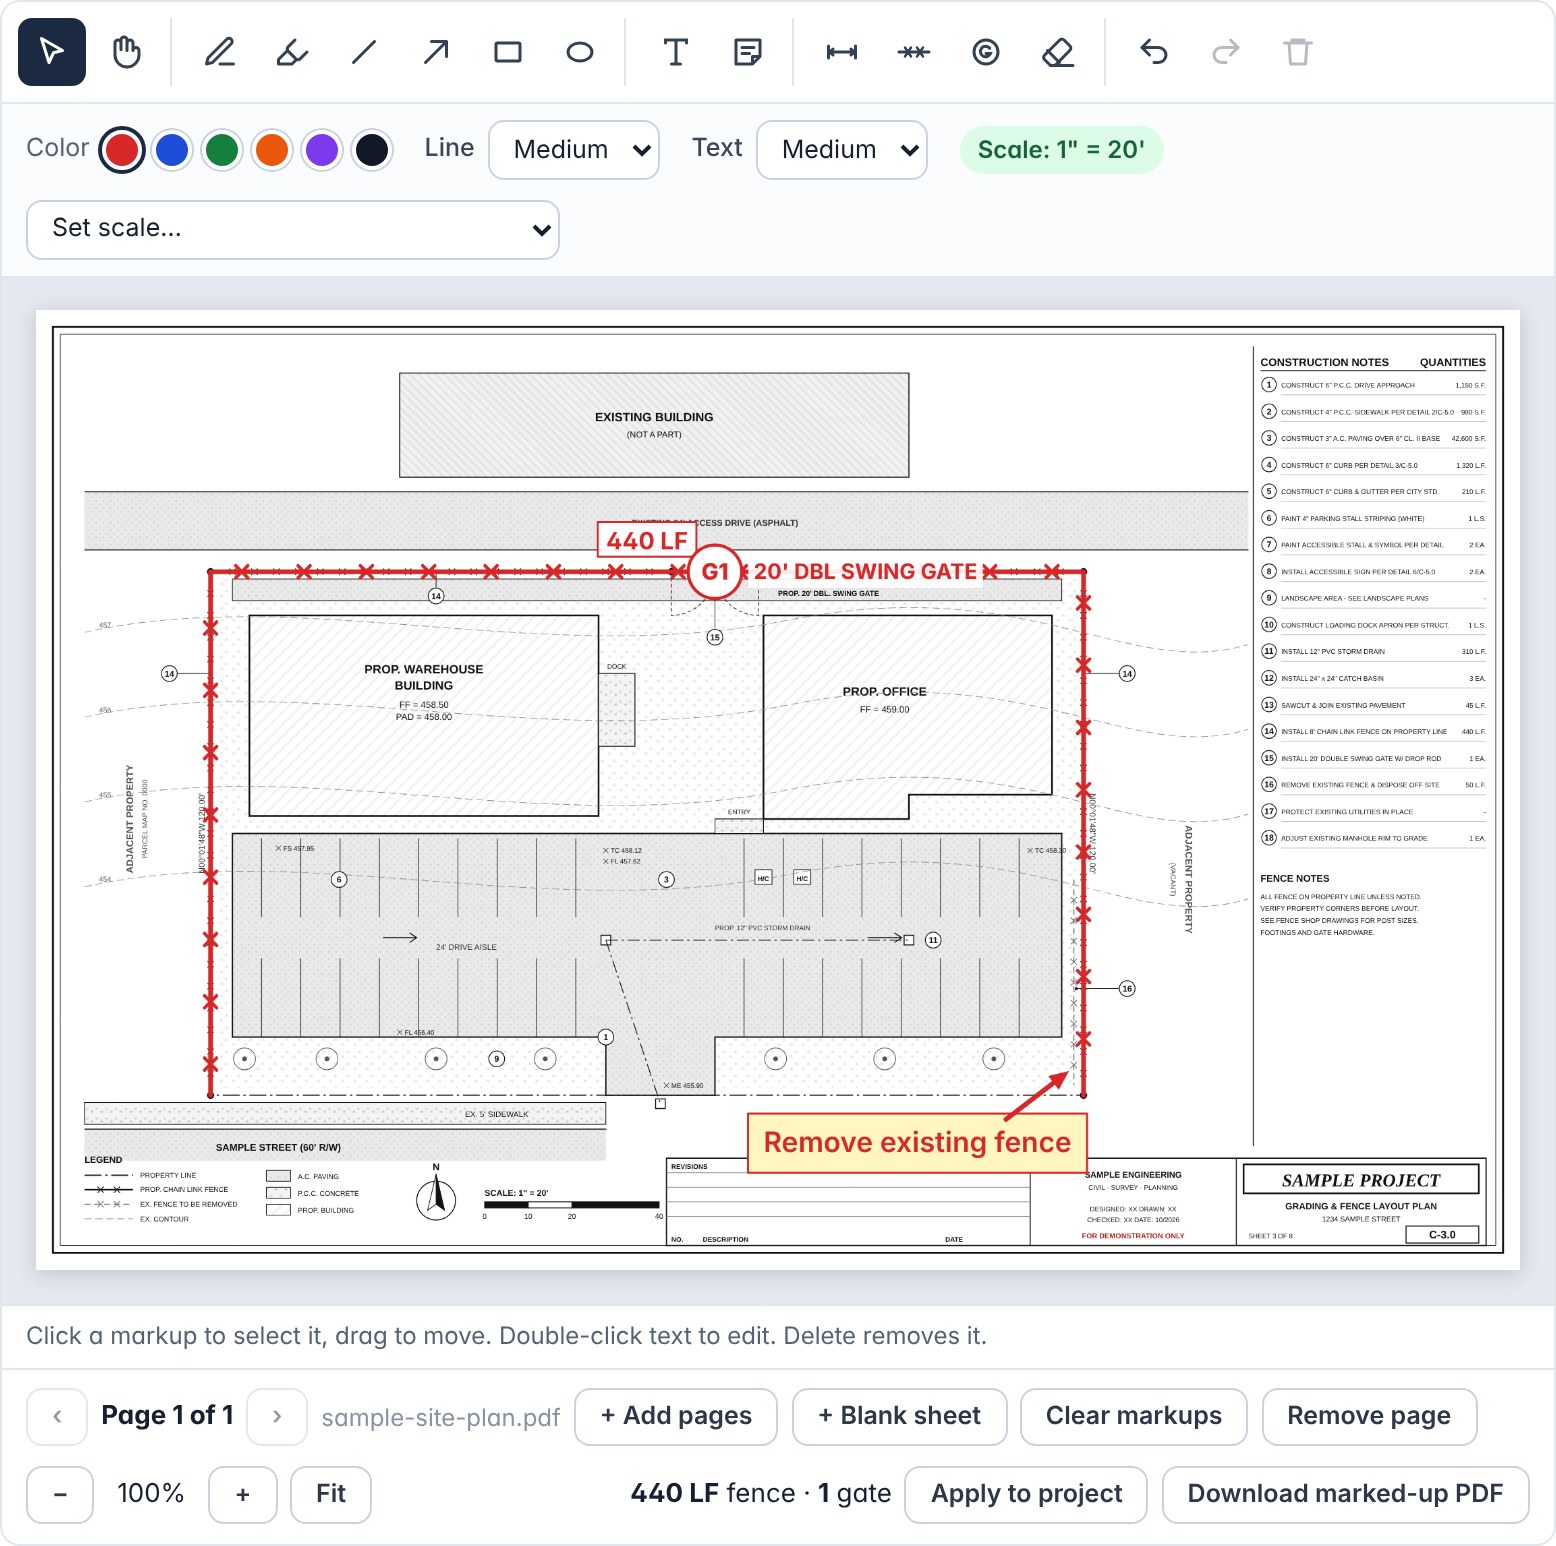Choose the red color swatch
The width and height of the screenshot is (1556, 1546).
click(122, 150)
